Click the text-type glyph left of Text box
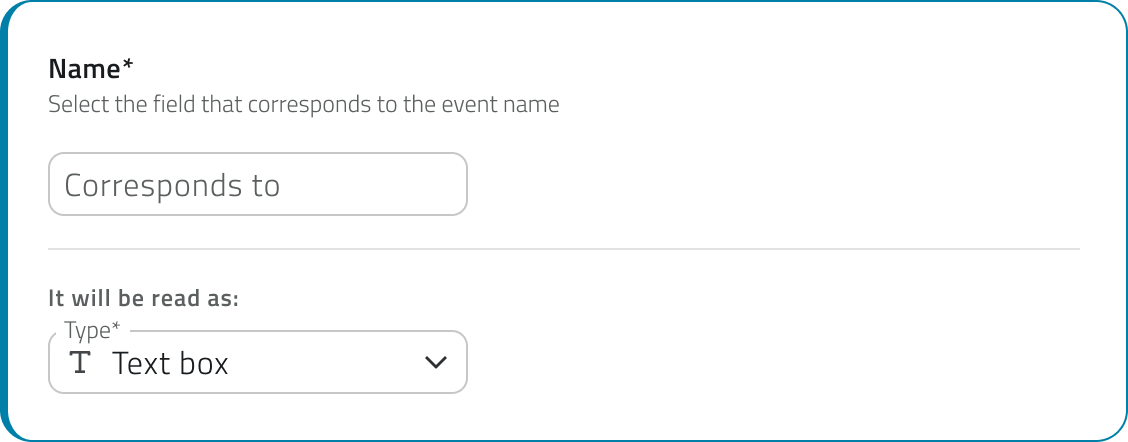The height and width of the screenshot is (442, 1128). [81, 362]
